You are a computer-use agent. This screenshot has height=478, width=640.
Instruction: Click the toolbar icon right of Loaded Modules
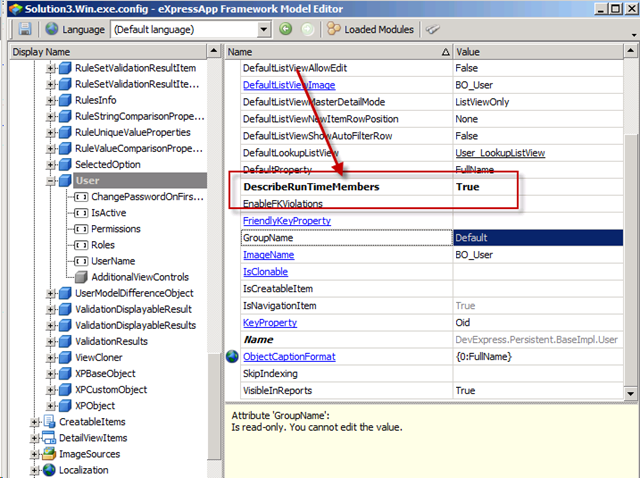433,29
